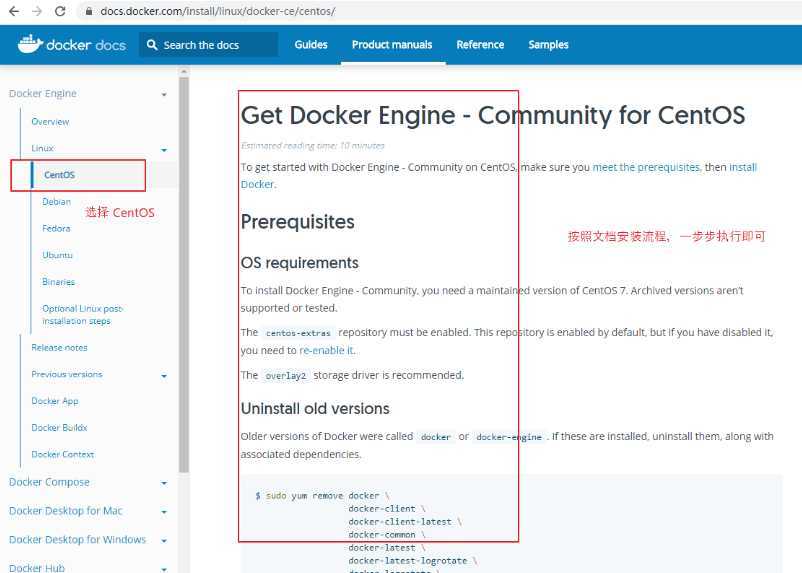Open Docker Compose in the sidebar
The width and height of the screenshot is (802, 573).
click(x=49, y=482)
